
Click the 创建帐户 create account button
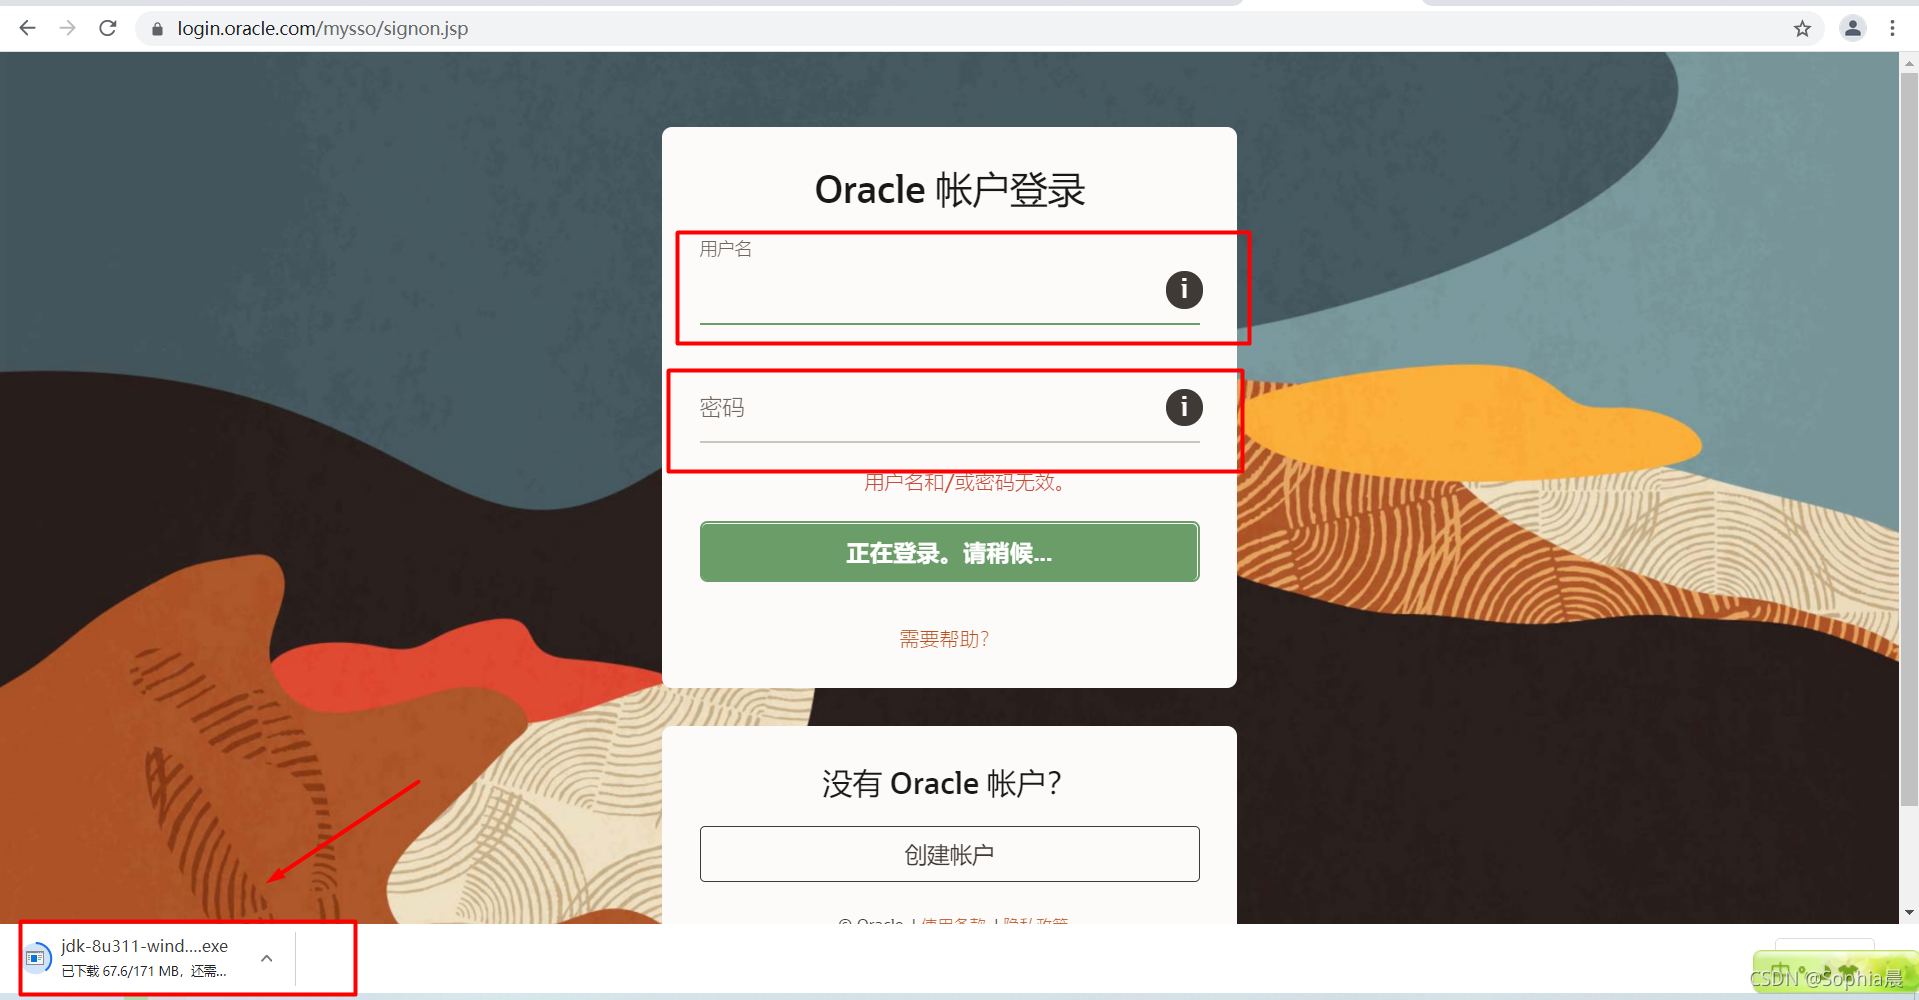tap(949, 854)
